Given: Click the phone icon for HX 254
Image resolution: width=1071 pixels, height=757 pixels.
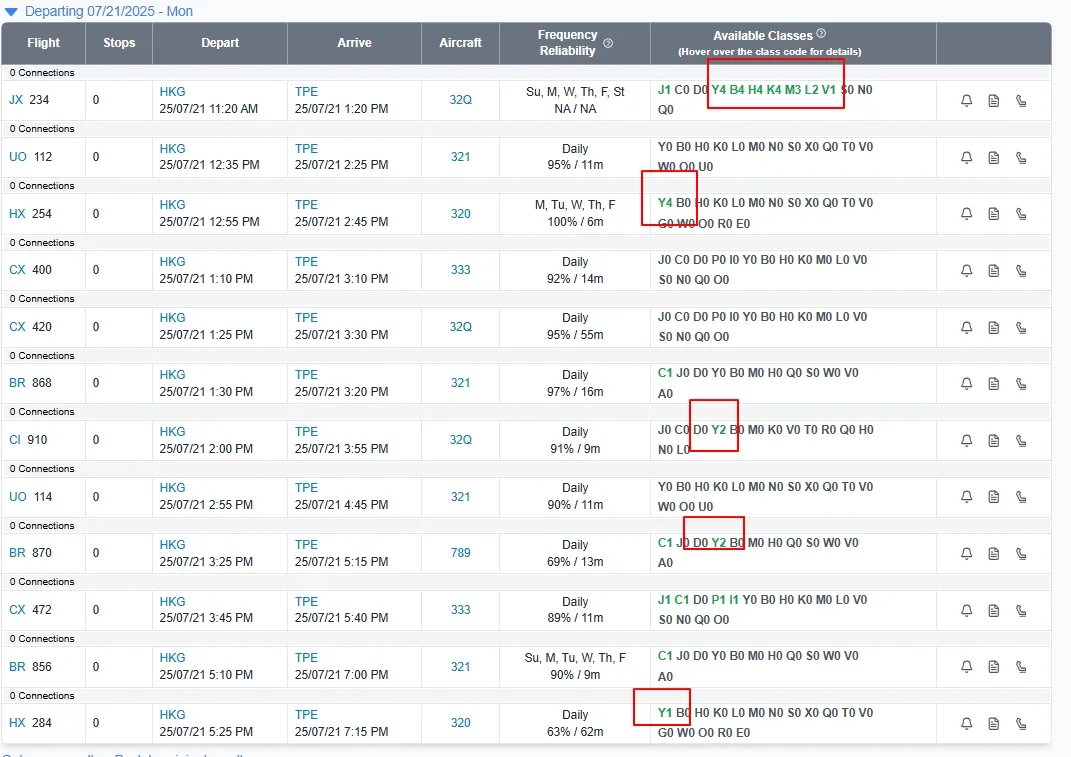Looking at the screenshot, I should pyautogui.click(x=1021, y=214).
